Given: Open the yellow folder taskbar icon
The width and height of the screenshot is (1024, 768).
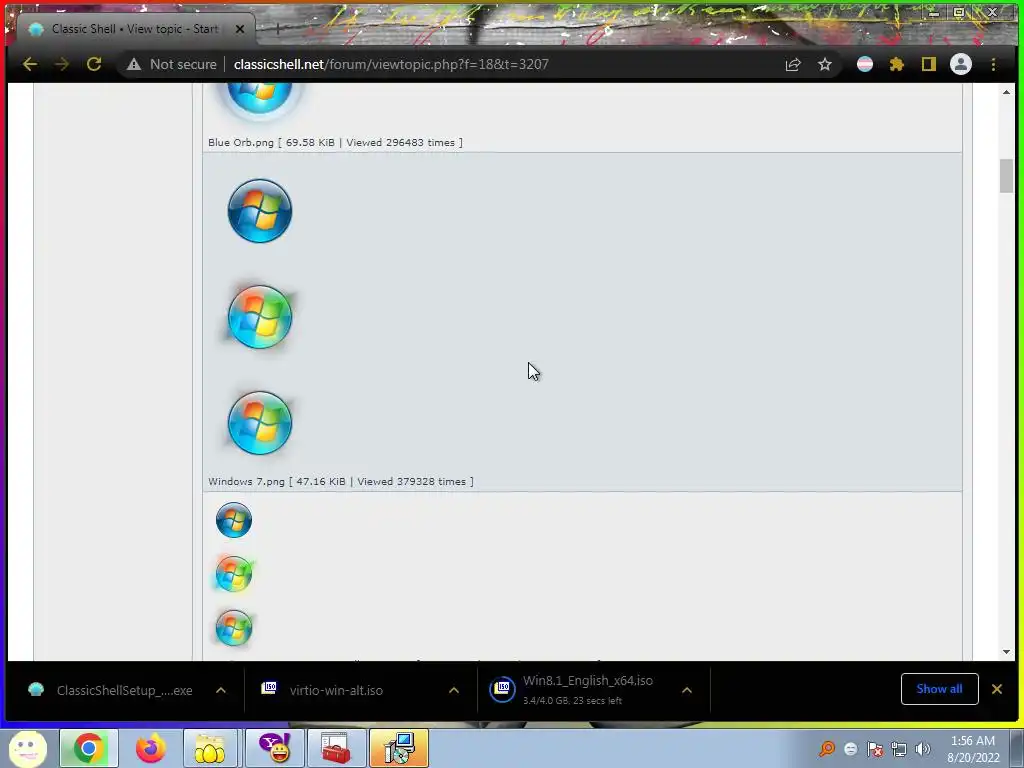Looking at the screenshot, I should [x=209, y=748].
